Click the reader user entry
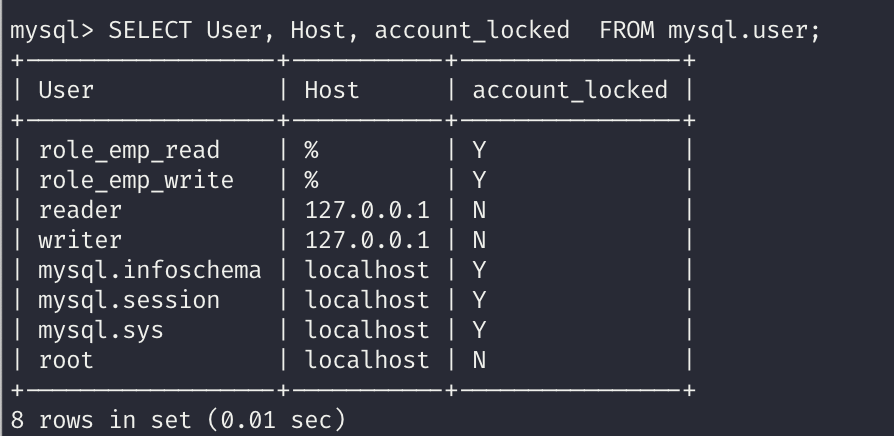This screenshot has width=894, height=436. (80, 210)
